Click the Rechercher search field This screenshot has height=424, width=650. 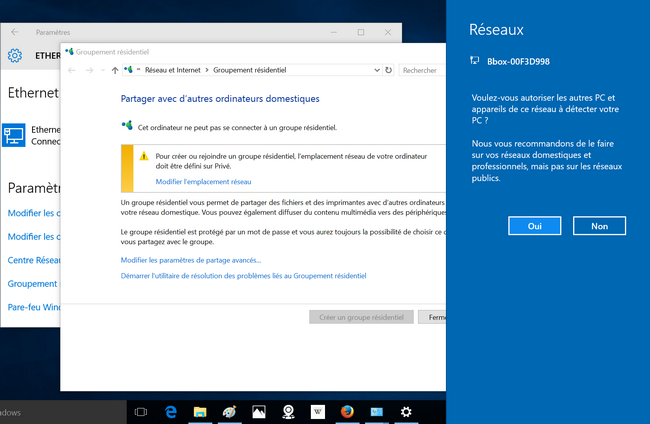(x=422, y=70)
